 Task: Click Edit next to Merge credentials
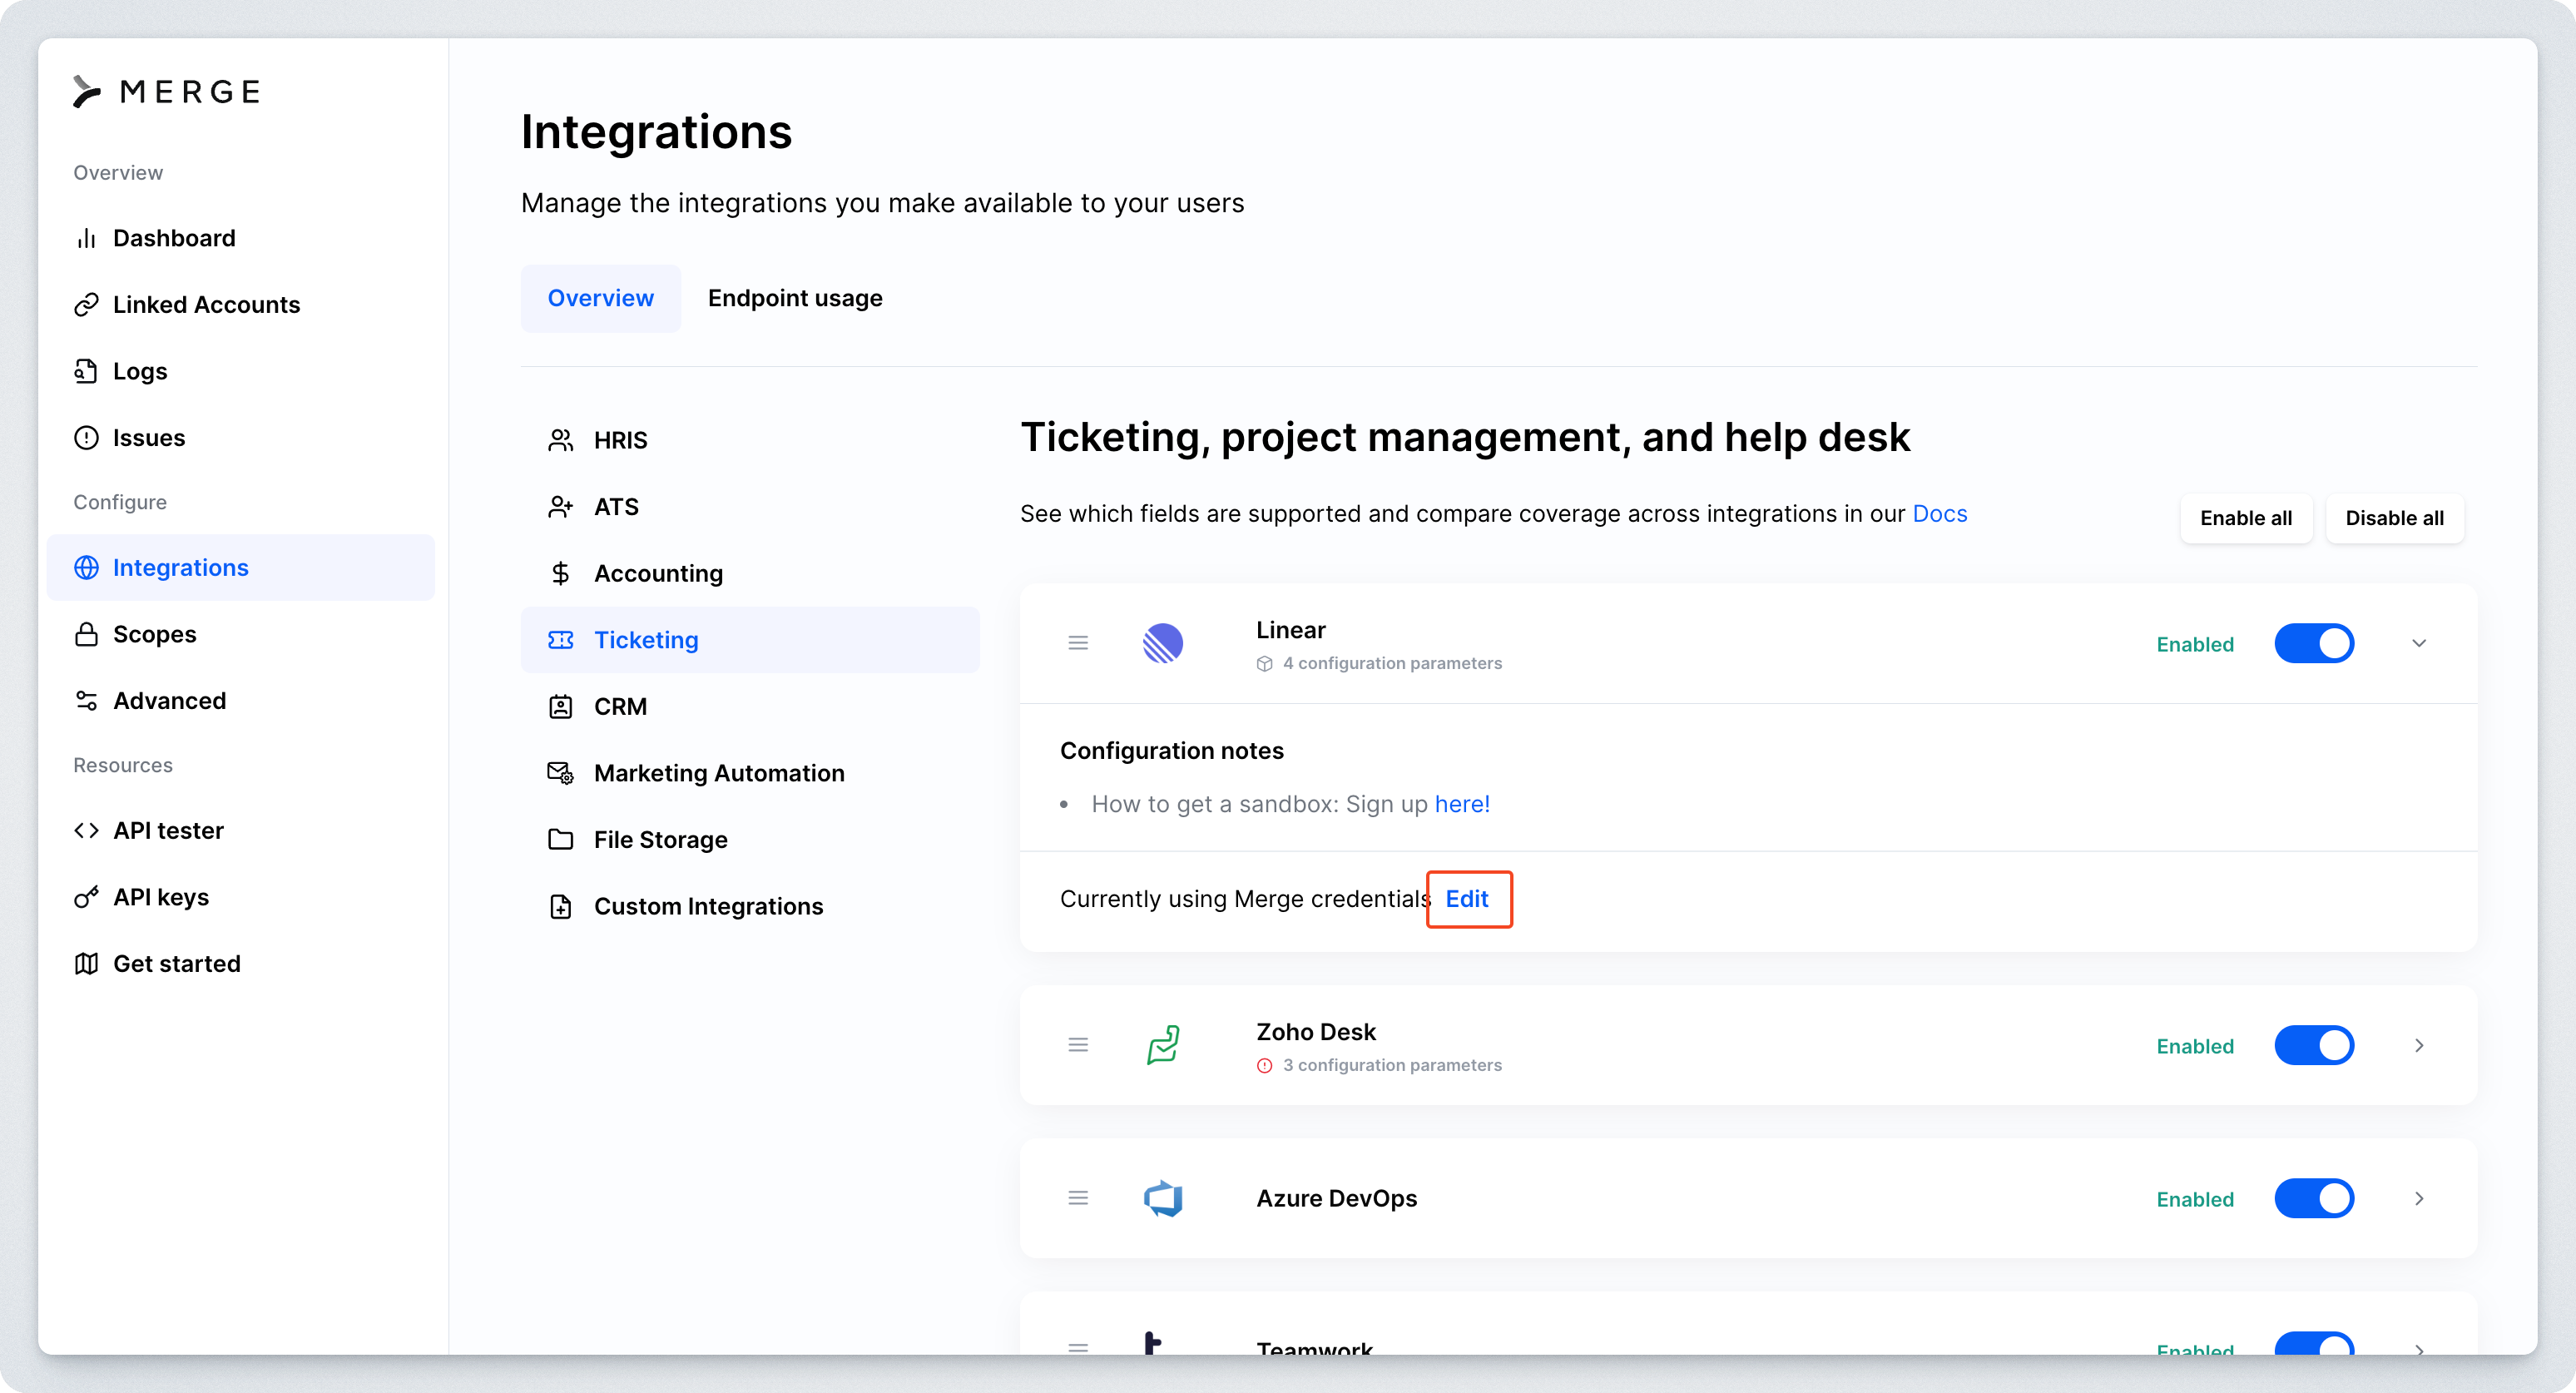pos(1467,899)
